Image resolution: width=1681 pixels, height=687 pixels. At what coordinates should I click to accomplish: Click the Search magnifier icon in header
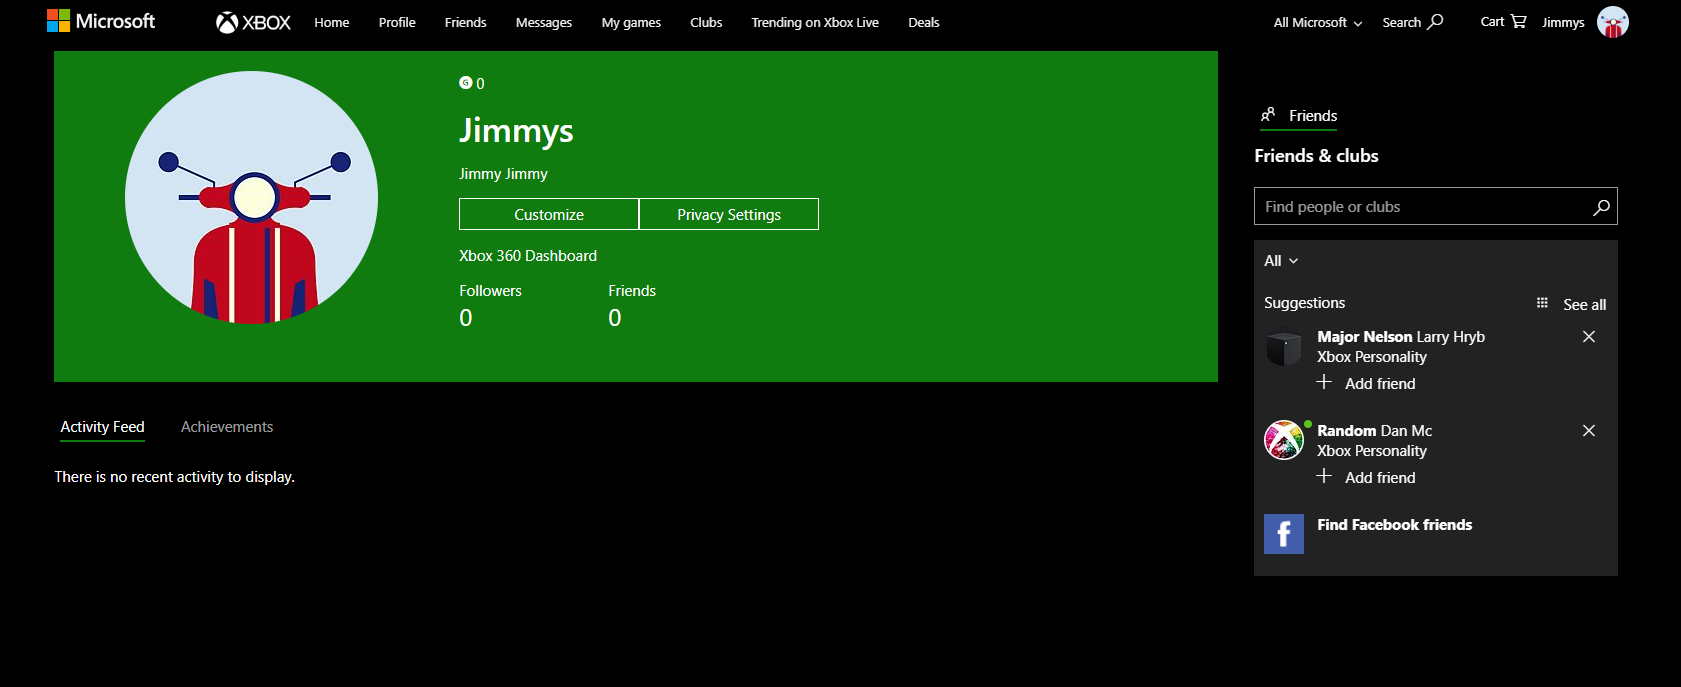(x=1435, y=21)
